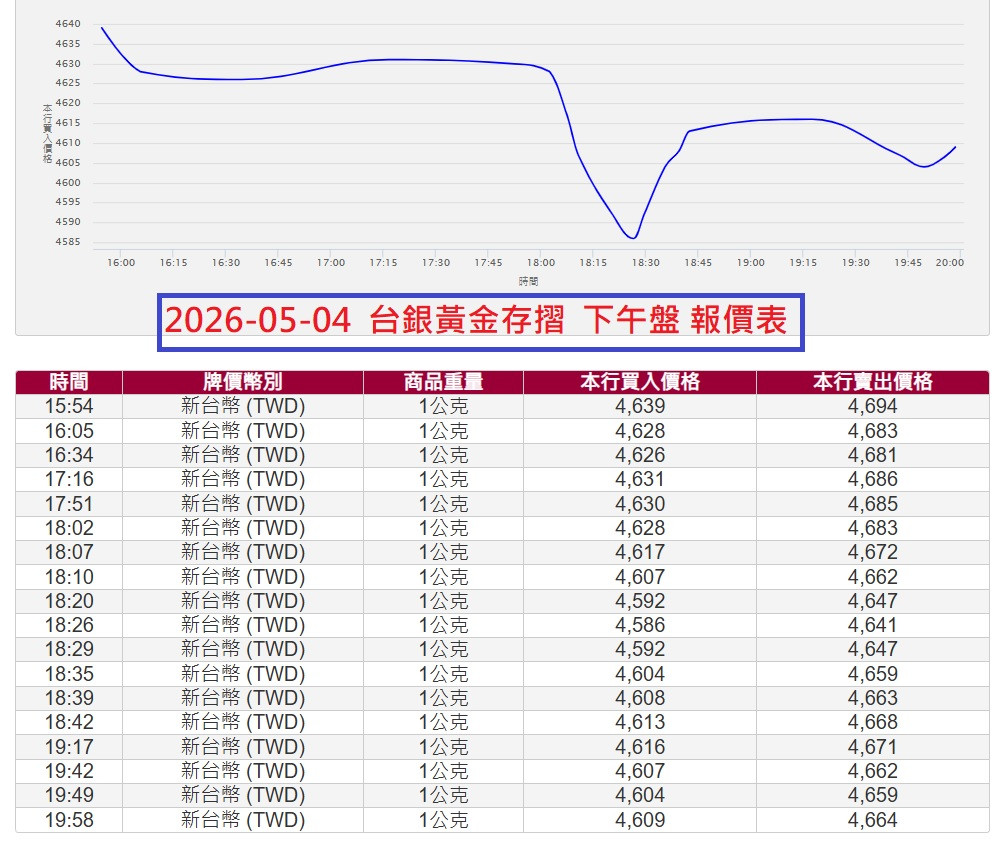Click the 商品重量 column header

443,381
